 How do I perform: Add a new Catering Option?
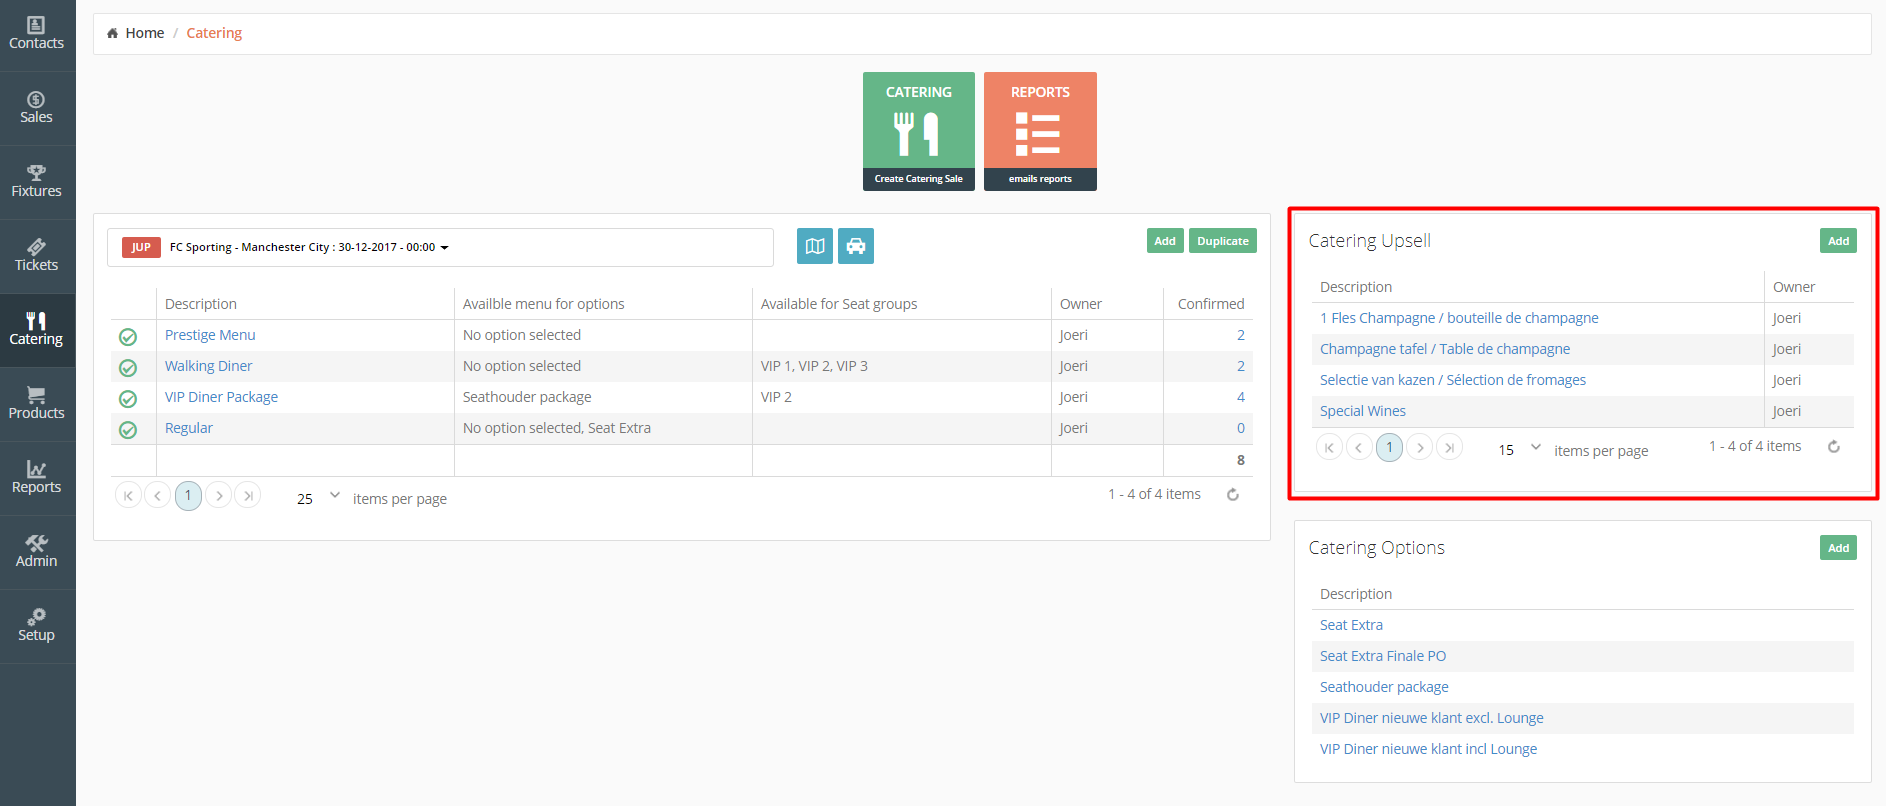[1838, 548]
